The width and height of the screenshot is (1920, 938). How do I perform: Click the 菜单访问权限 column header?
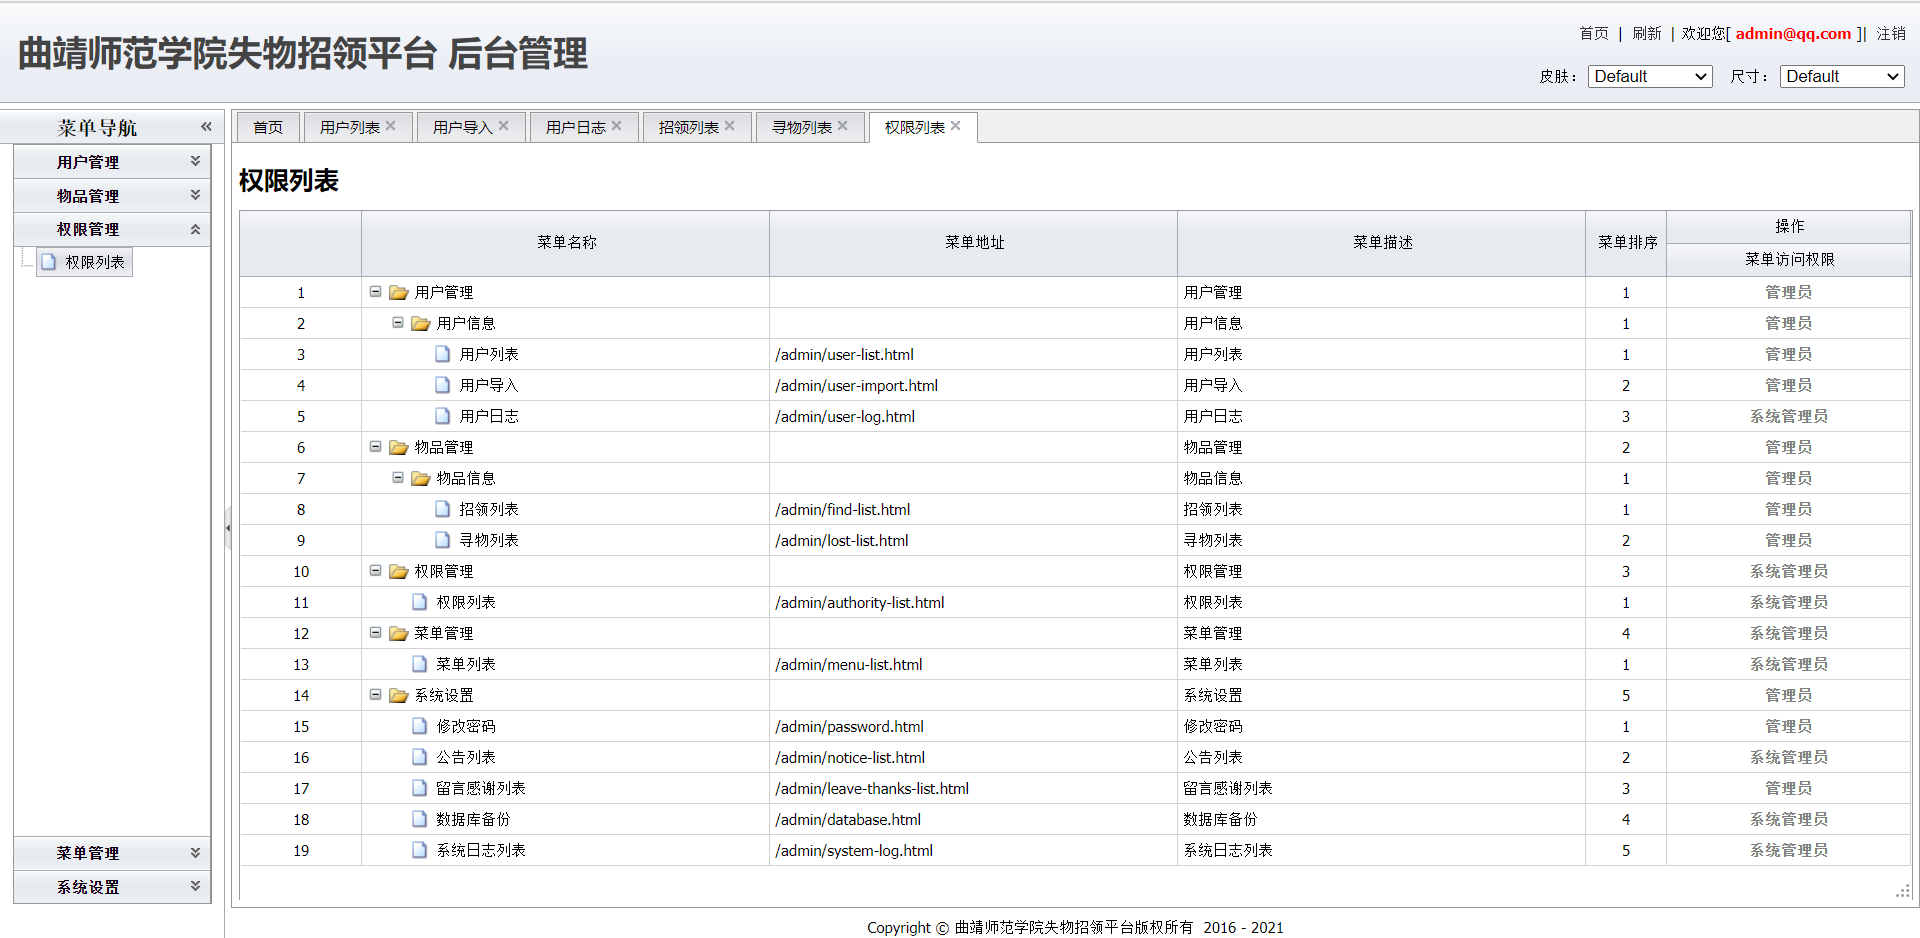point(1789,259)
